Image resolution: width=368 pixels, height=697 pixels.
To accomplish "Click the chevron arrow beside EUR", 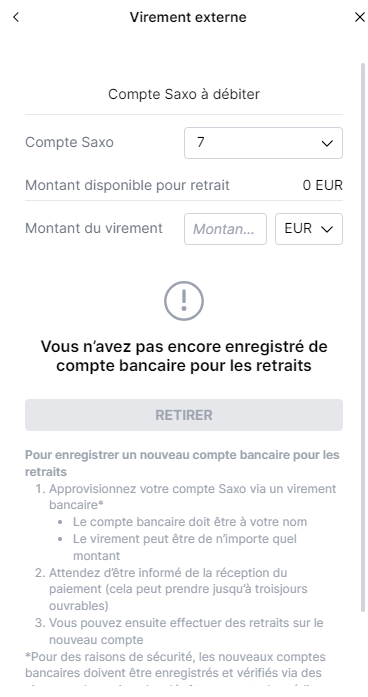I will coord(327,229).
